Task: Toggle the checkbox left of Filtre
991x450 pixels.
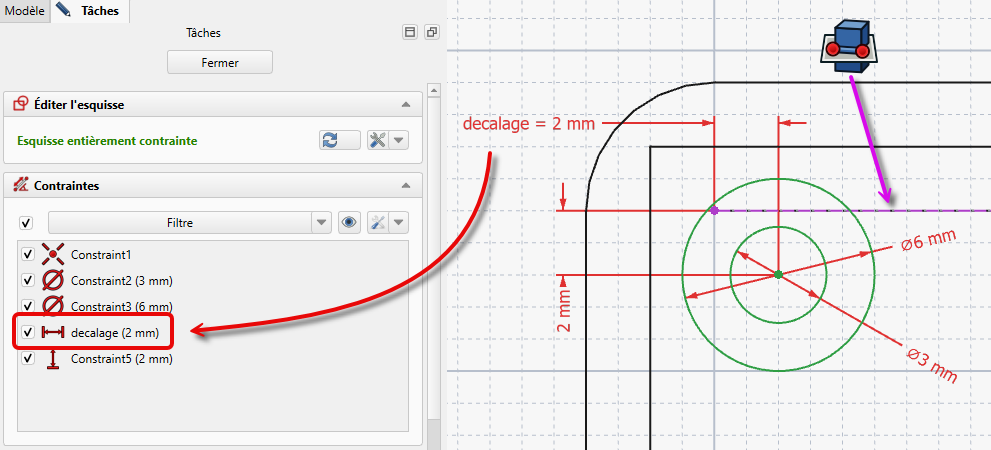Action: pyautogui.click(x=26, y=222)
